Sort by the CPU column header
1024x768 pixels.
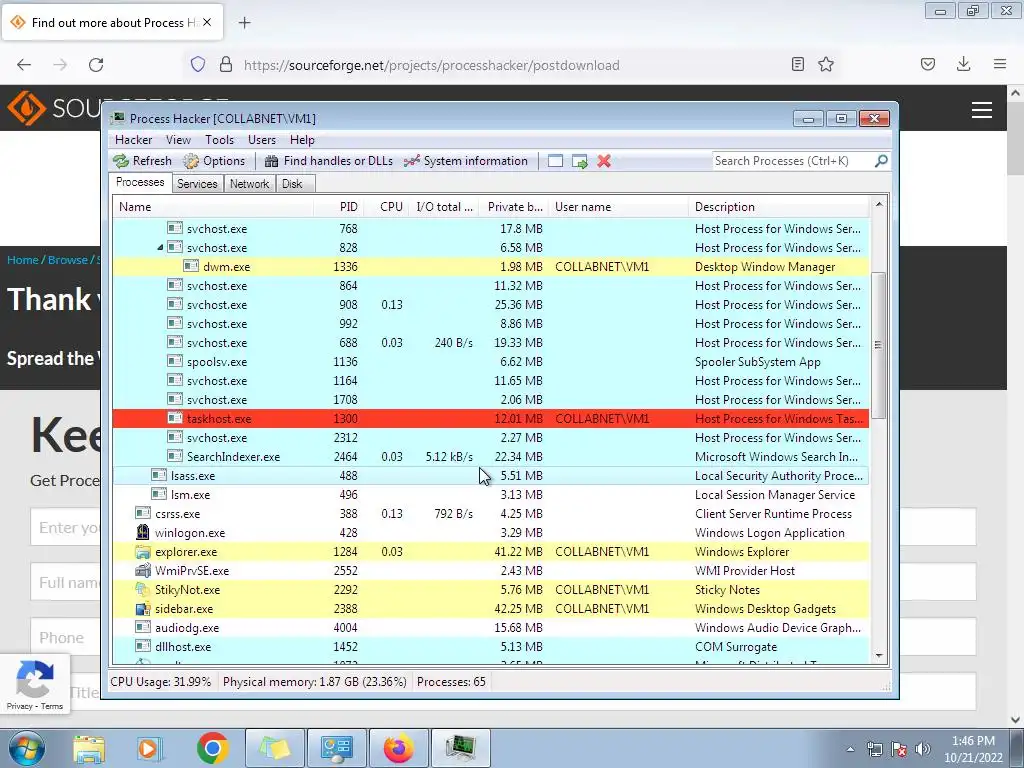[386, 206]
